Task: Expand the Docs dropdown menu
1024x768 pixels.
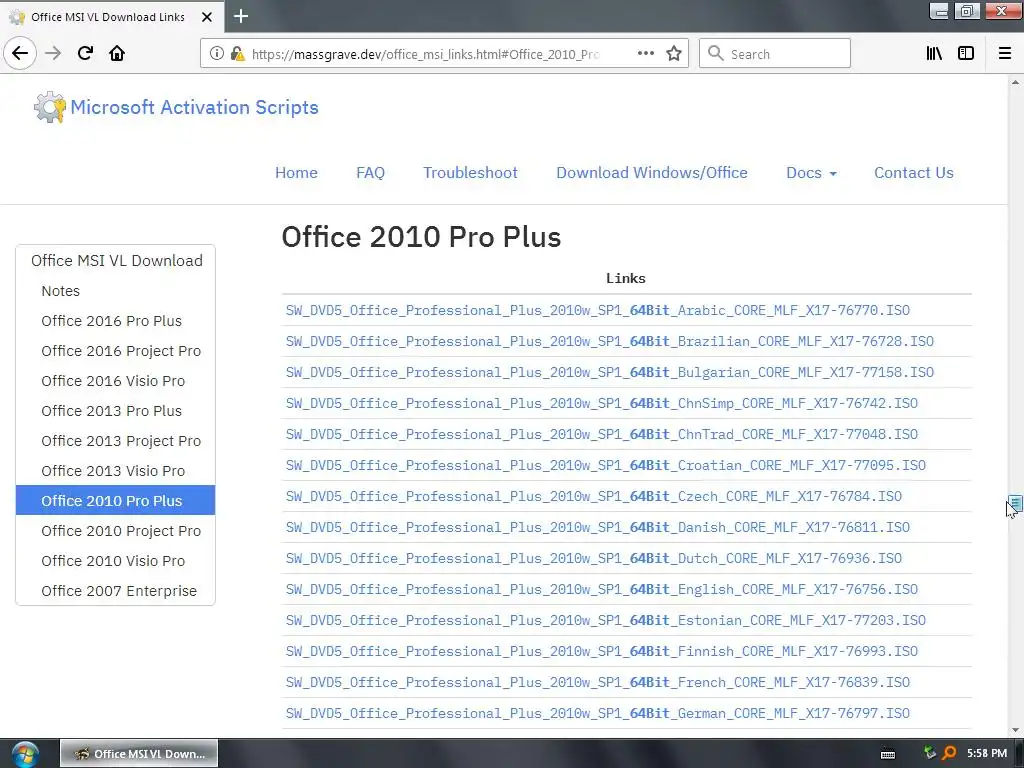Action: (x=811, y=173)
